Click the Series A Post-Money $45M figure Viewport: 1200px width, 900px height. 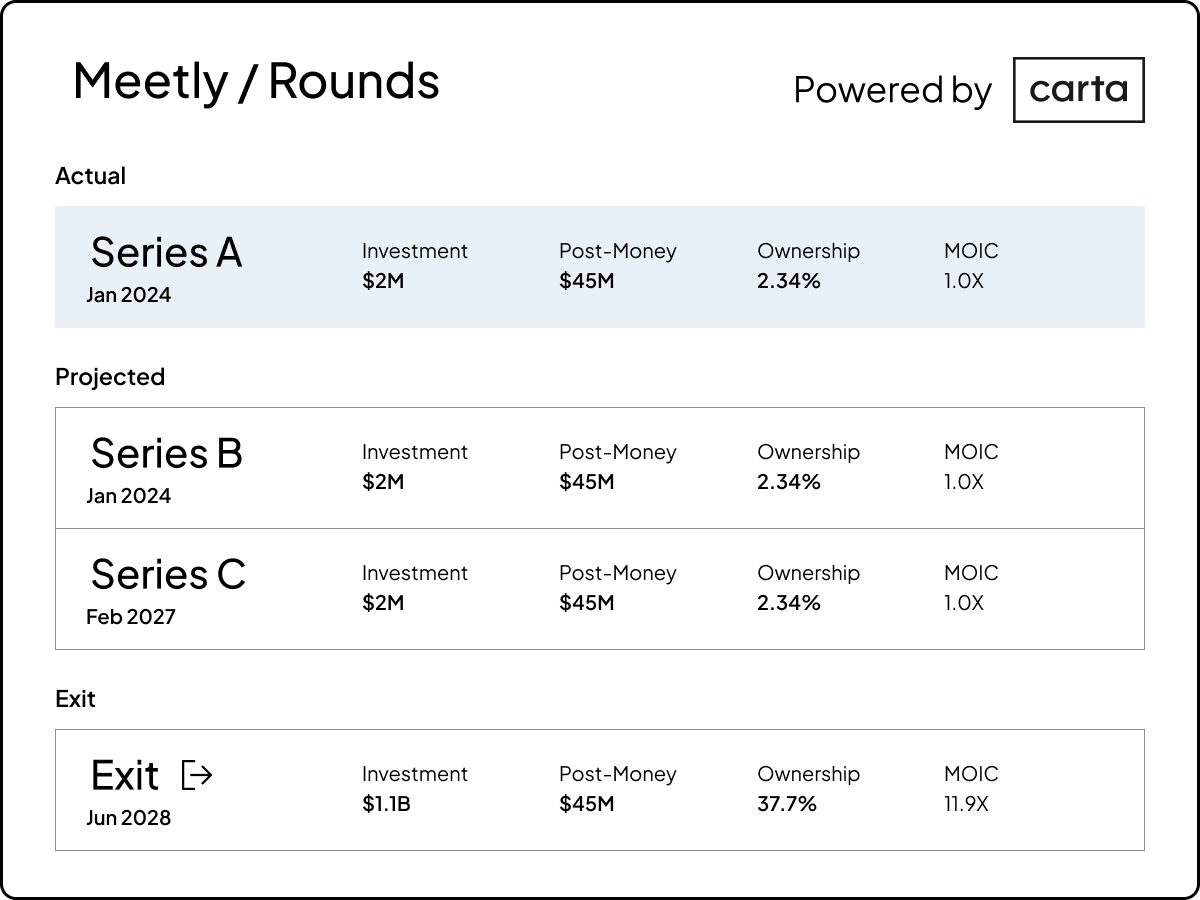[587, 282]
